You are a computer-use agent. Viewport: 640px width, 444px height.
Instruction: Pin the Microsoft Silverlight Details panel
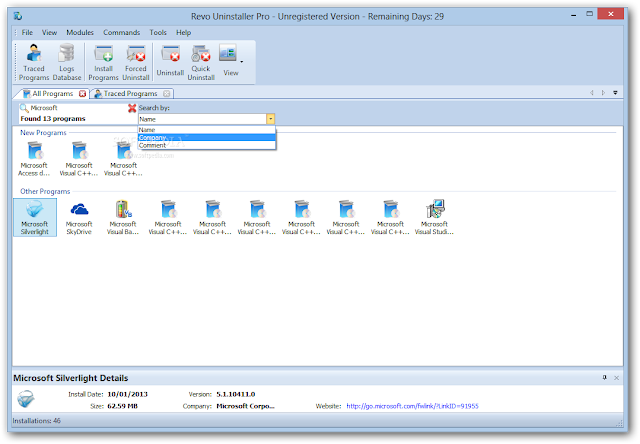coord(604,377)
